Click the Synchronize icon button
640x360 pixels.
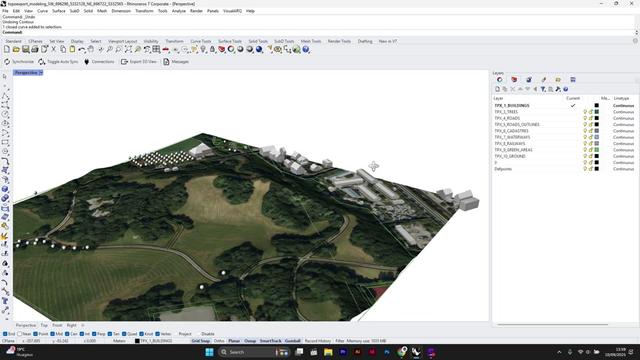pyautogui.click(x=18, y=62)
